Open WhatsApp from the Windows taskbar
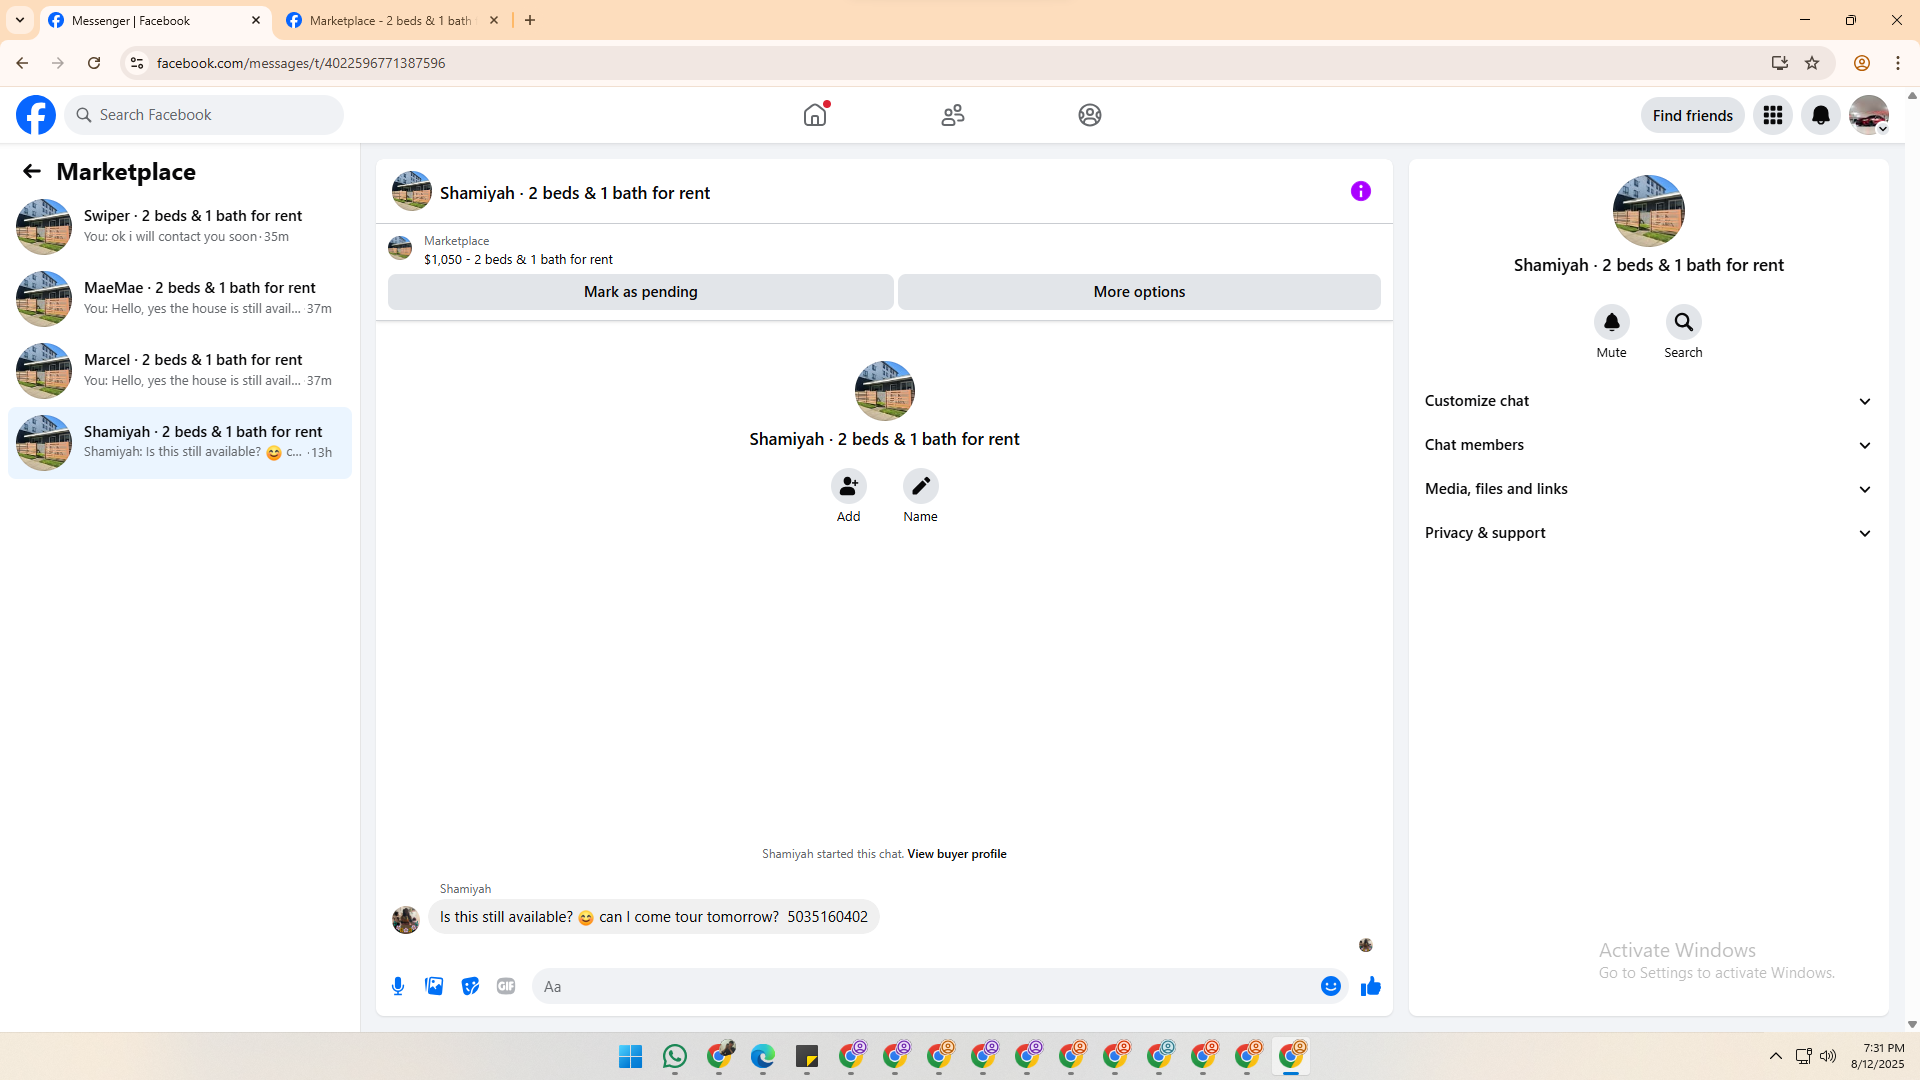 pyautogui.click(x=675, y=1056)
